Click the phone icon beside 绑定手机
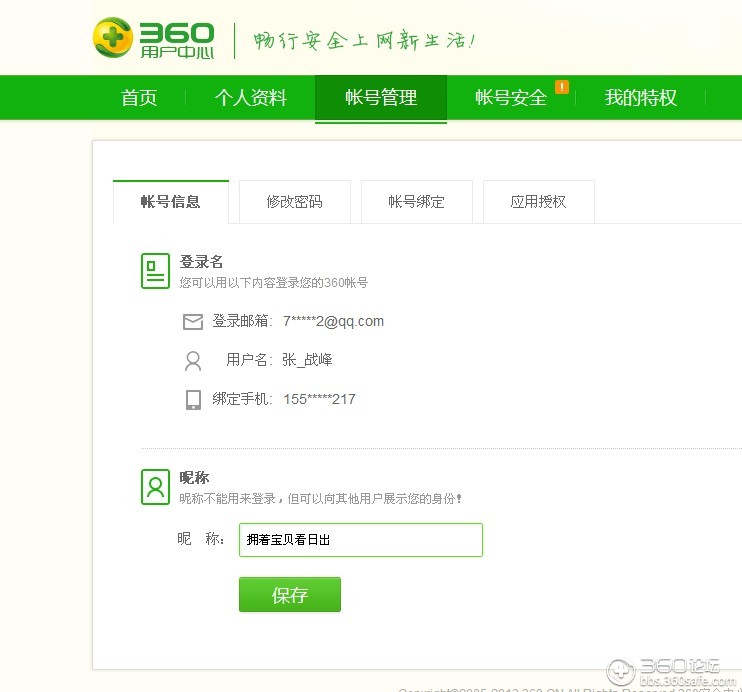The image size is (742, 692). (x=193, y=399)
